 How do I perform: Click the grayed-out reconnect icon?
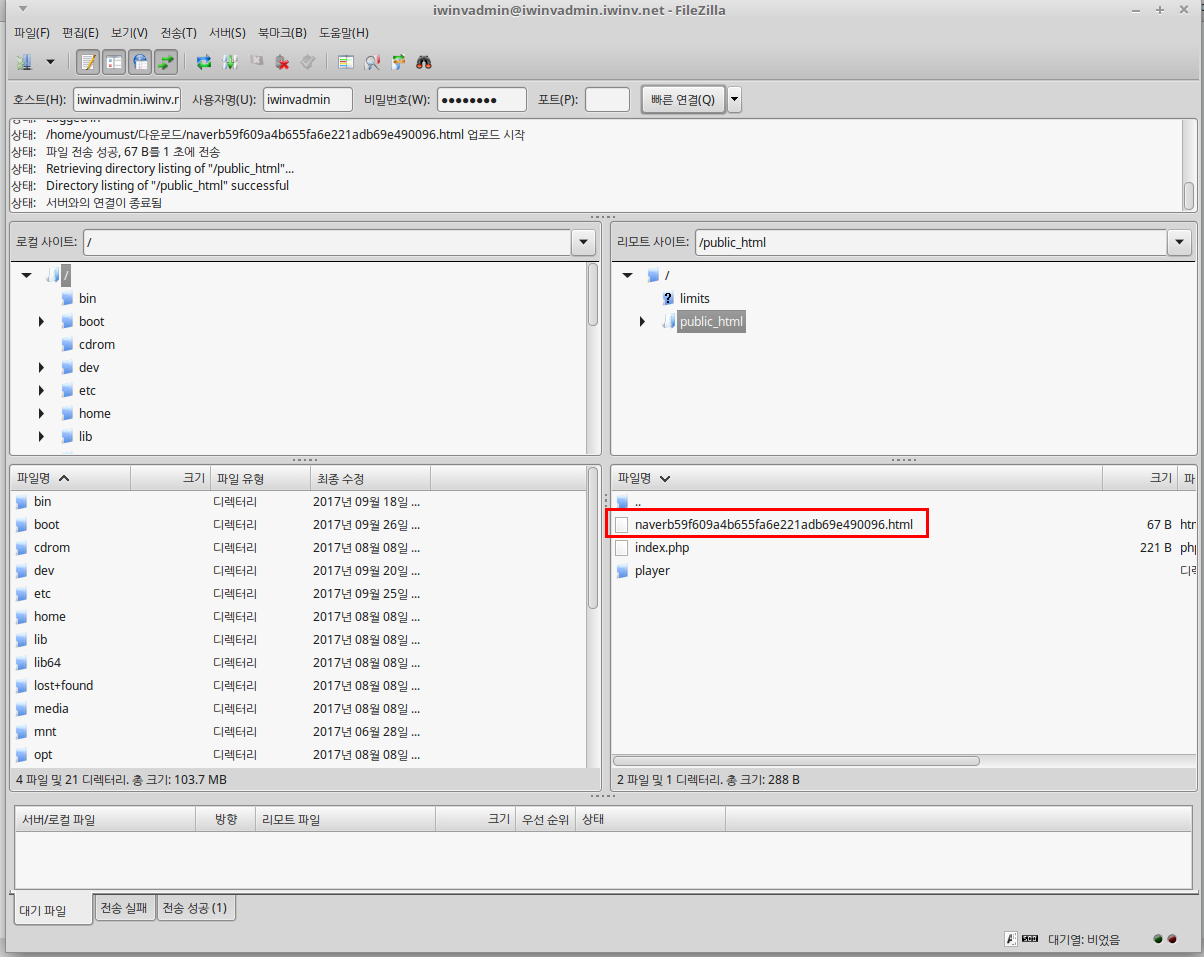click(308, 62)
